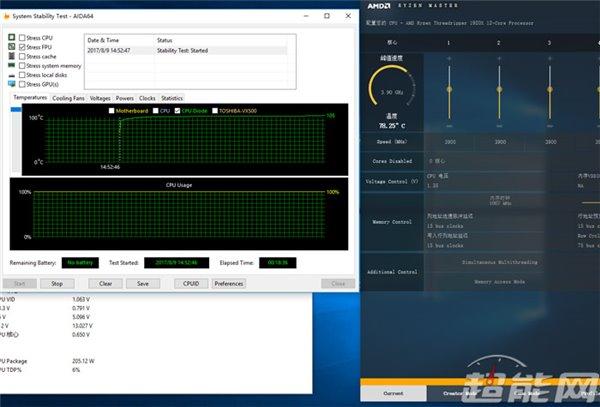Enable the Stress cache checkbox
The width and height of the screenshot is (600, 407).
coord(22,56)
